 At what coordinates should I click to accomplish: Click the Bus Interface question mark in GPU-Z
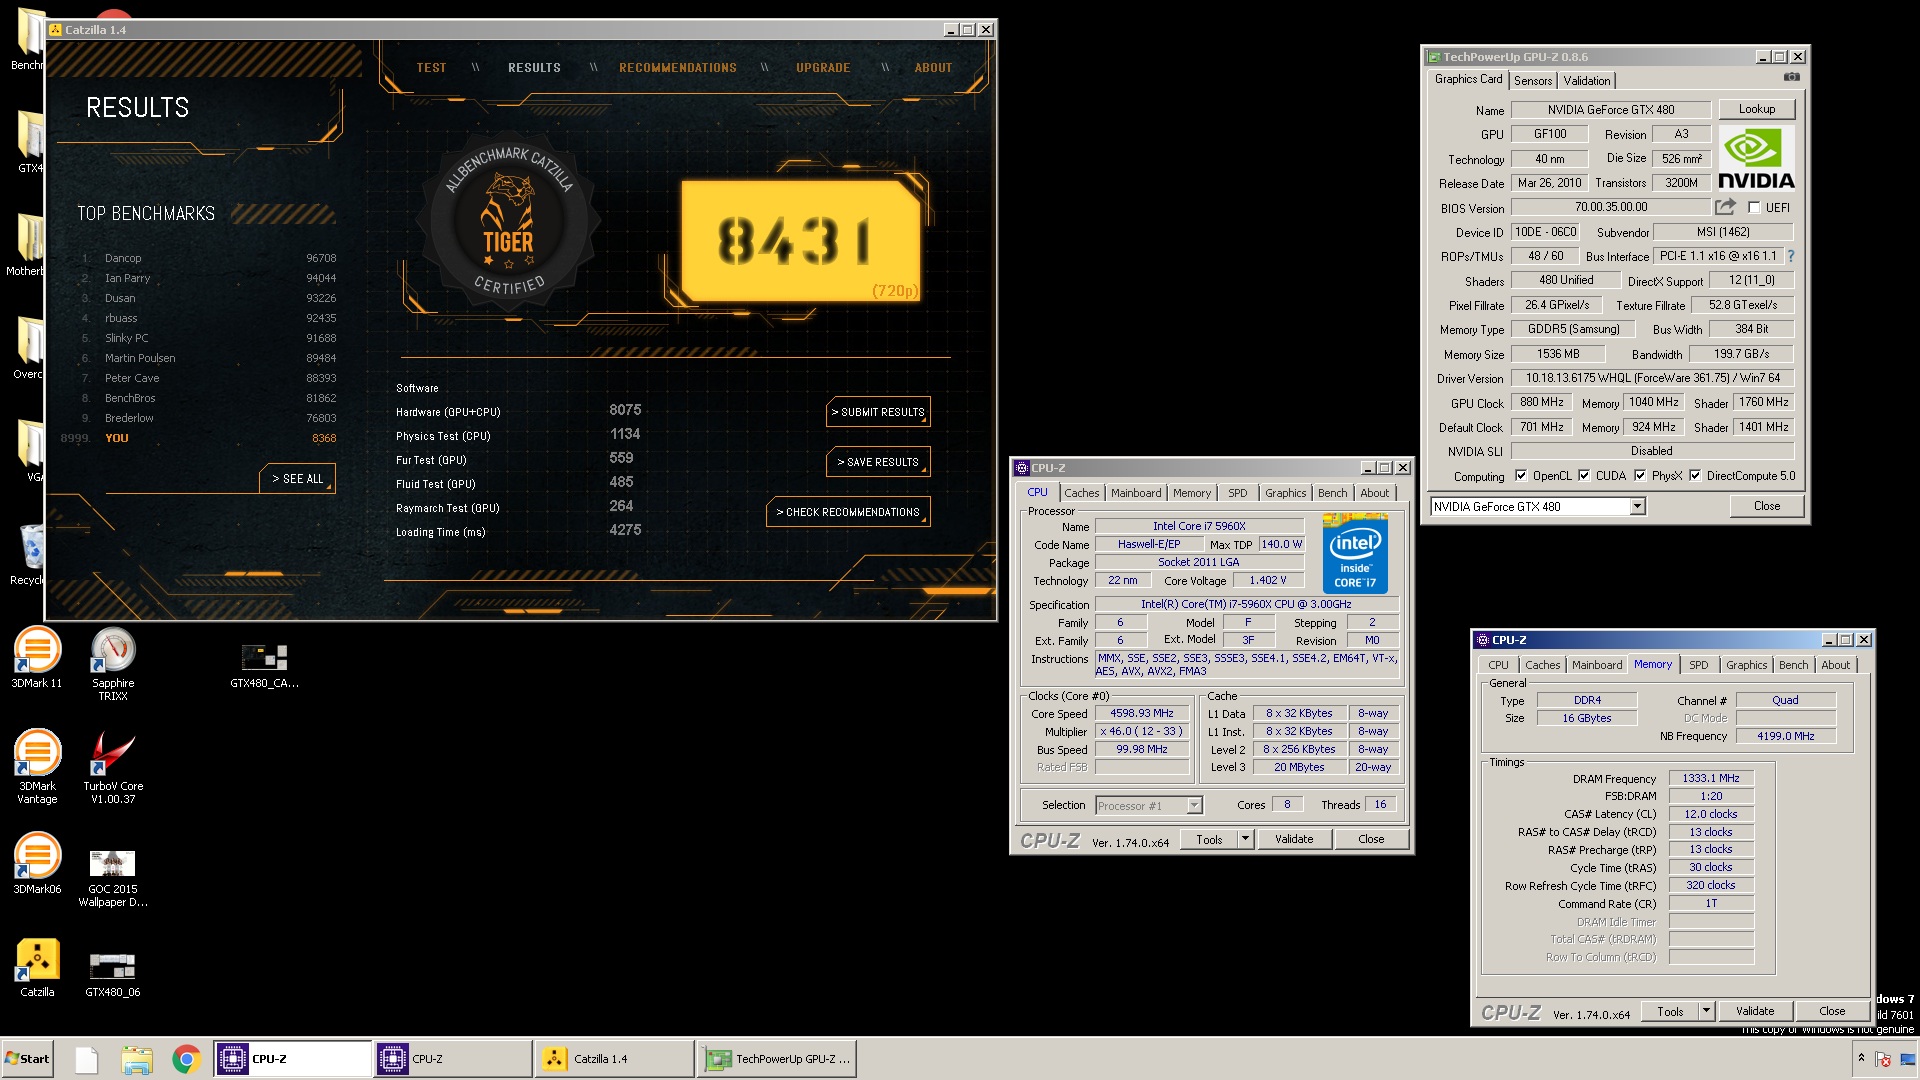[1791, 256]
